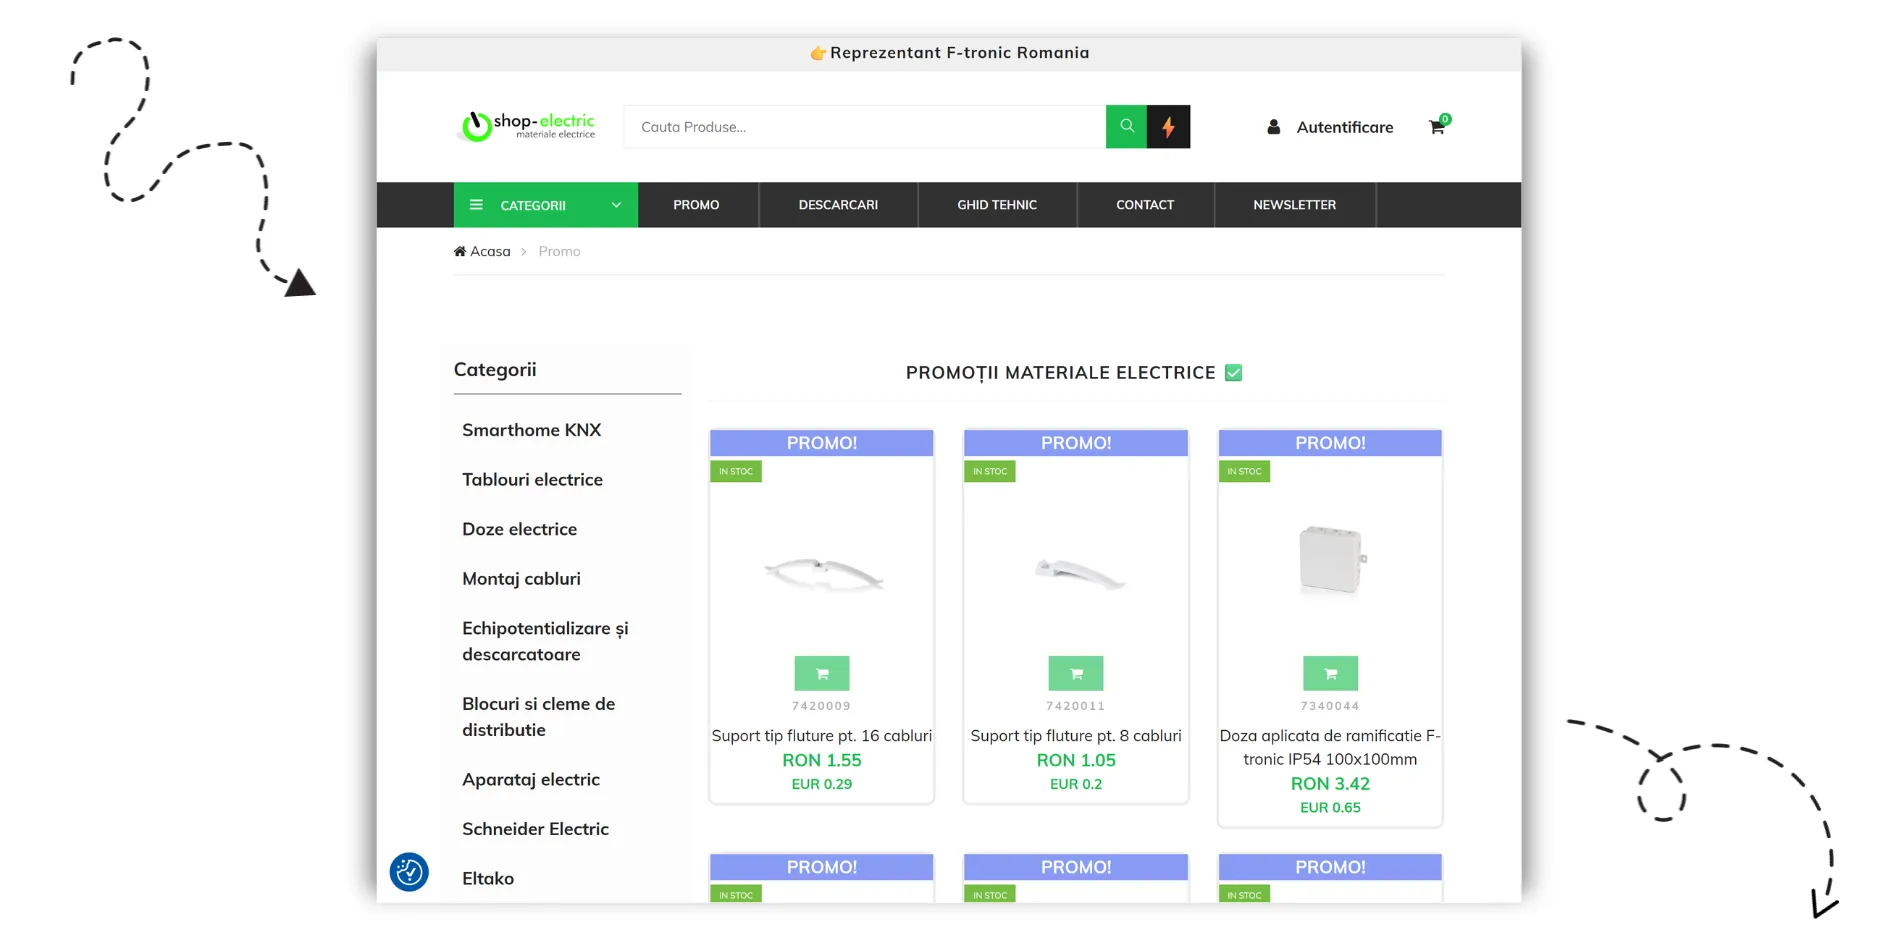Click product code 7340044
Viewport: 1897px width, 940px height.
tap(1330, 706)
